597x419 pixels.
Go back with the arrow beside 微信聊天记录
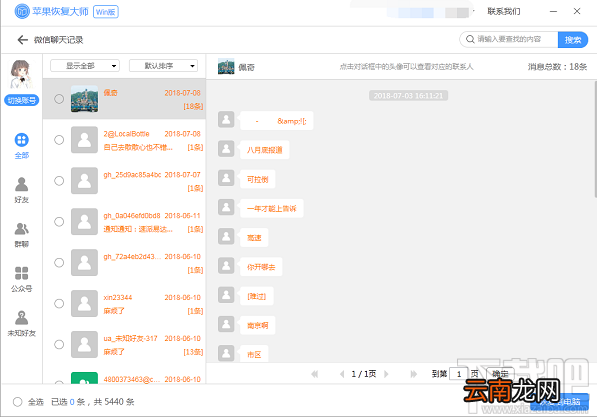tap(22, 40)
